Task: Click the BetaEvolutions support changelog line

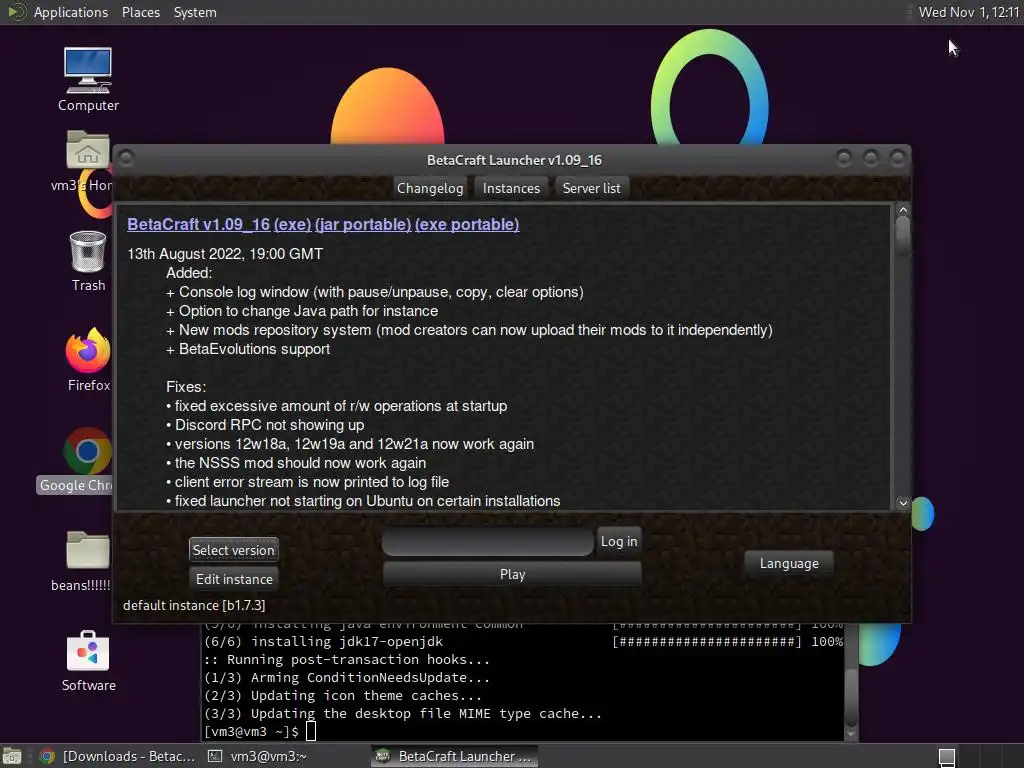Action: pyautogui.click(x=248, y=349)
